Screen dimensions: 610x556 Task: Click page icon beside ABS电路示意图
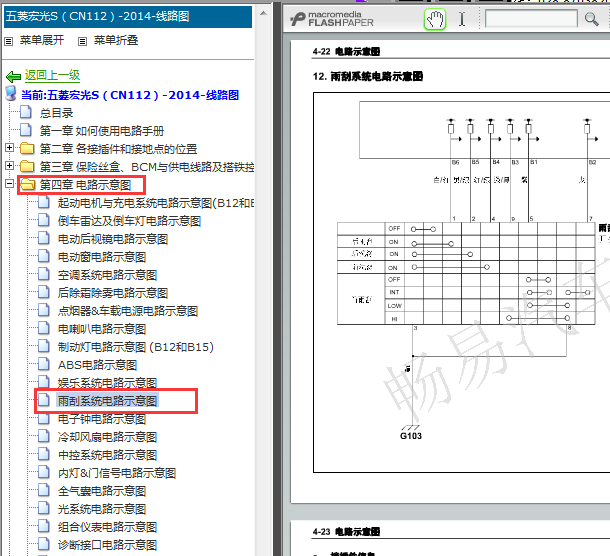pos(44,364)
